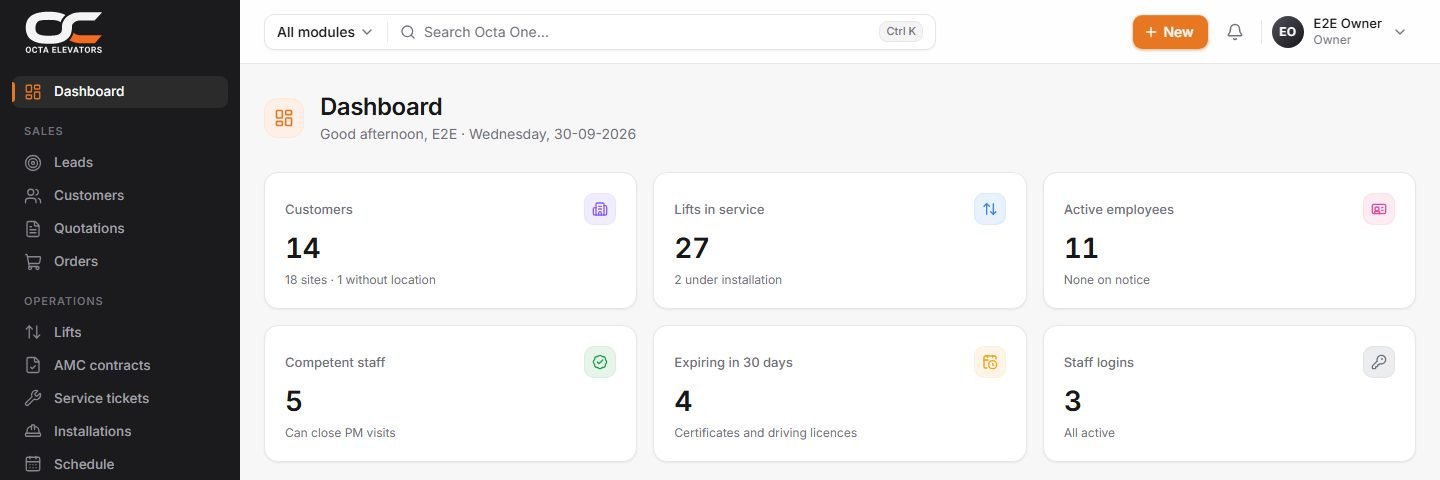
Task: Click the 'None on notice' text
Action: click(x=1107, y=280)
